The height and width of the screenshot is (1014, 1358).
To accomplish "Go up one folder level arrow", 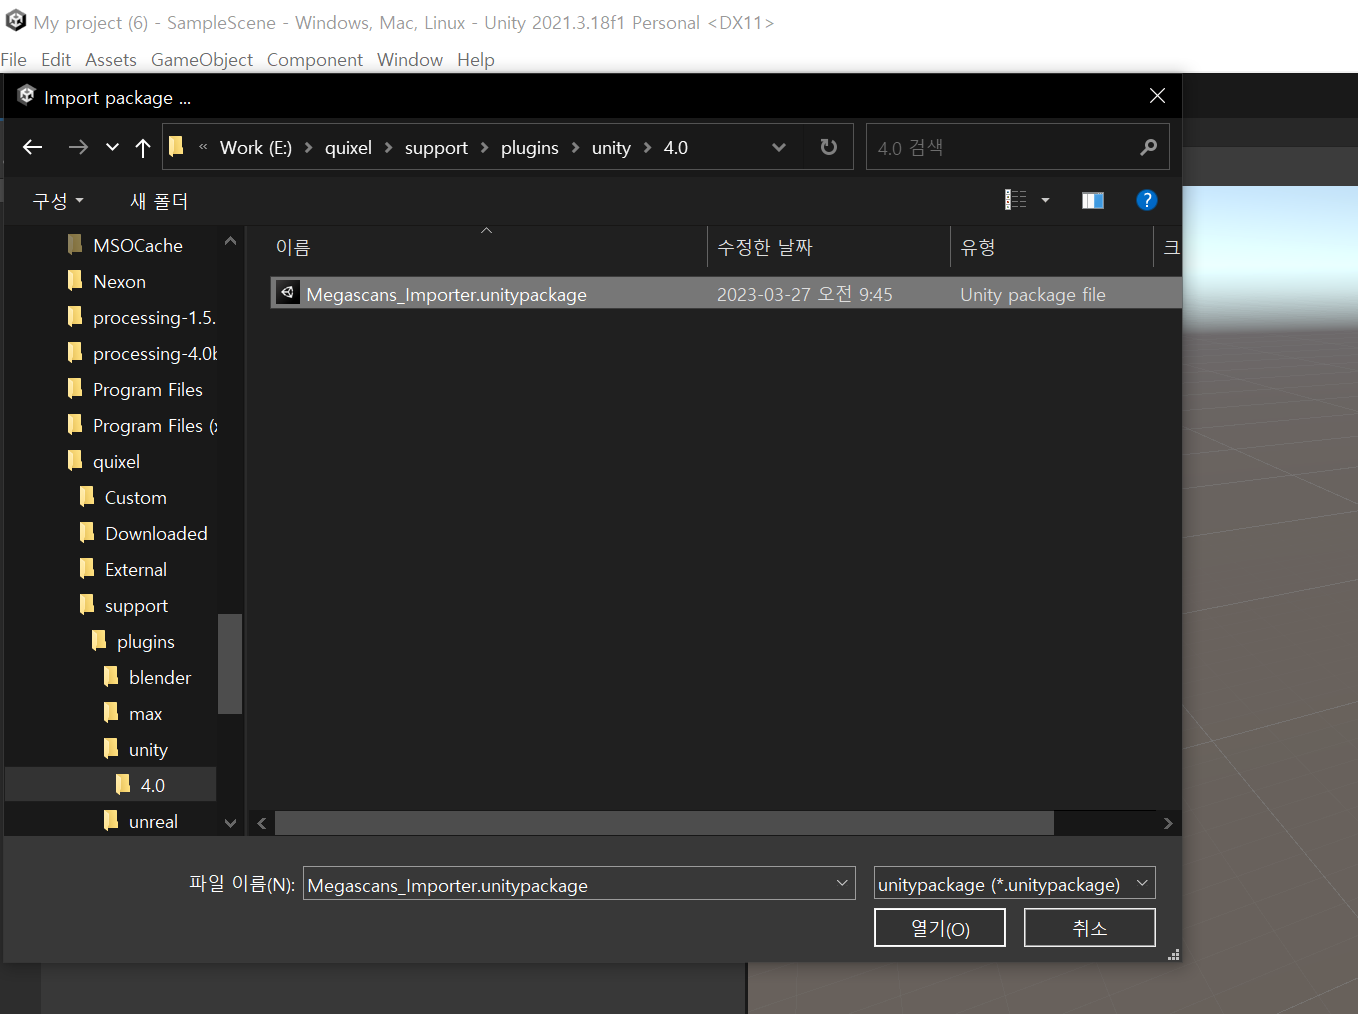I will [143, 147].
